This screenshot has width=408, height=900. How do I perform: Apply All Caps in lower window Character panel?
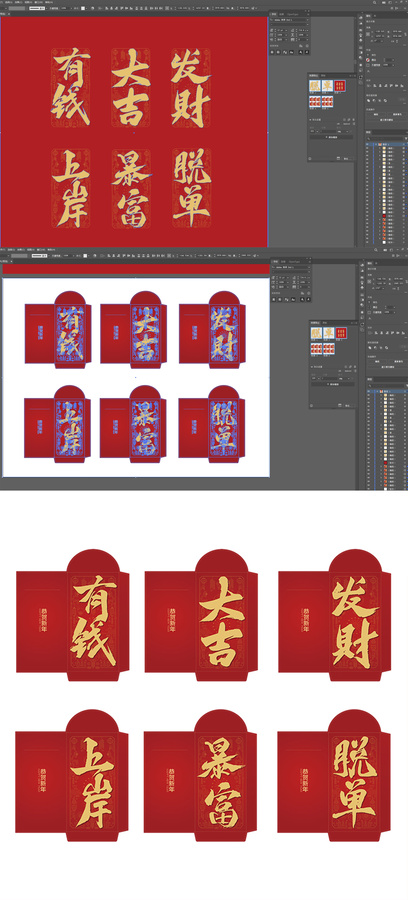click(274, 300)
